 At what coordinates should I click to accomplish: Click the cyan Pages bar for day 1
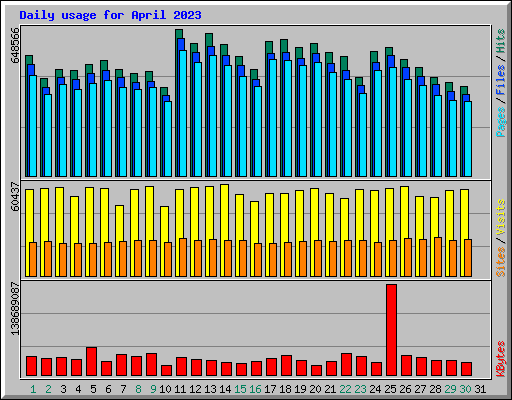pyautogui.click(x=33, y=126)
